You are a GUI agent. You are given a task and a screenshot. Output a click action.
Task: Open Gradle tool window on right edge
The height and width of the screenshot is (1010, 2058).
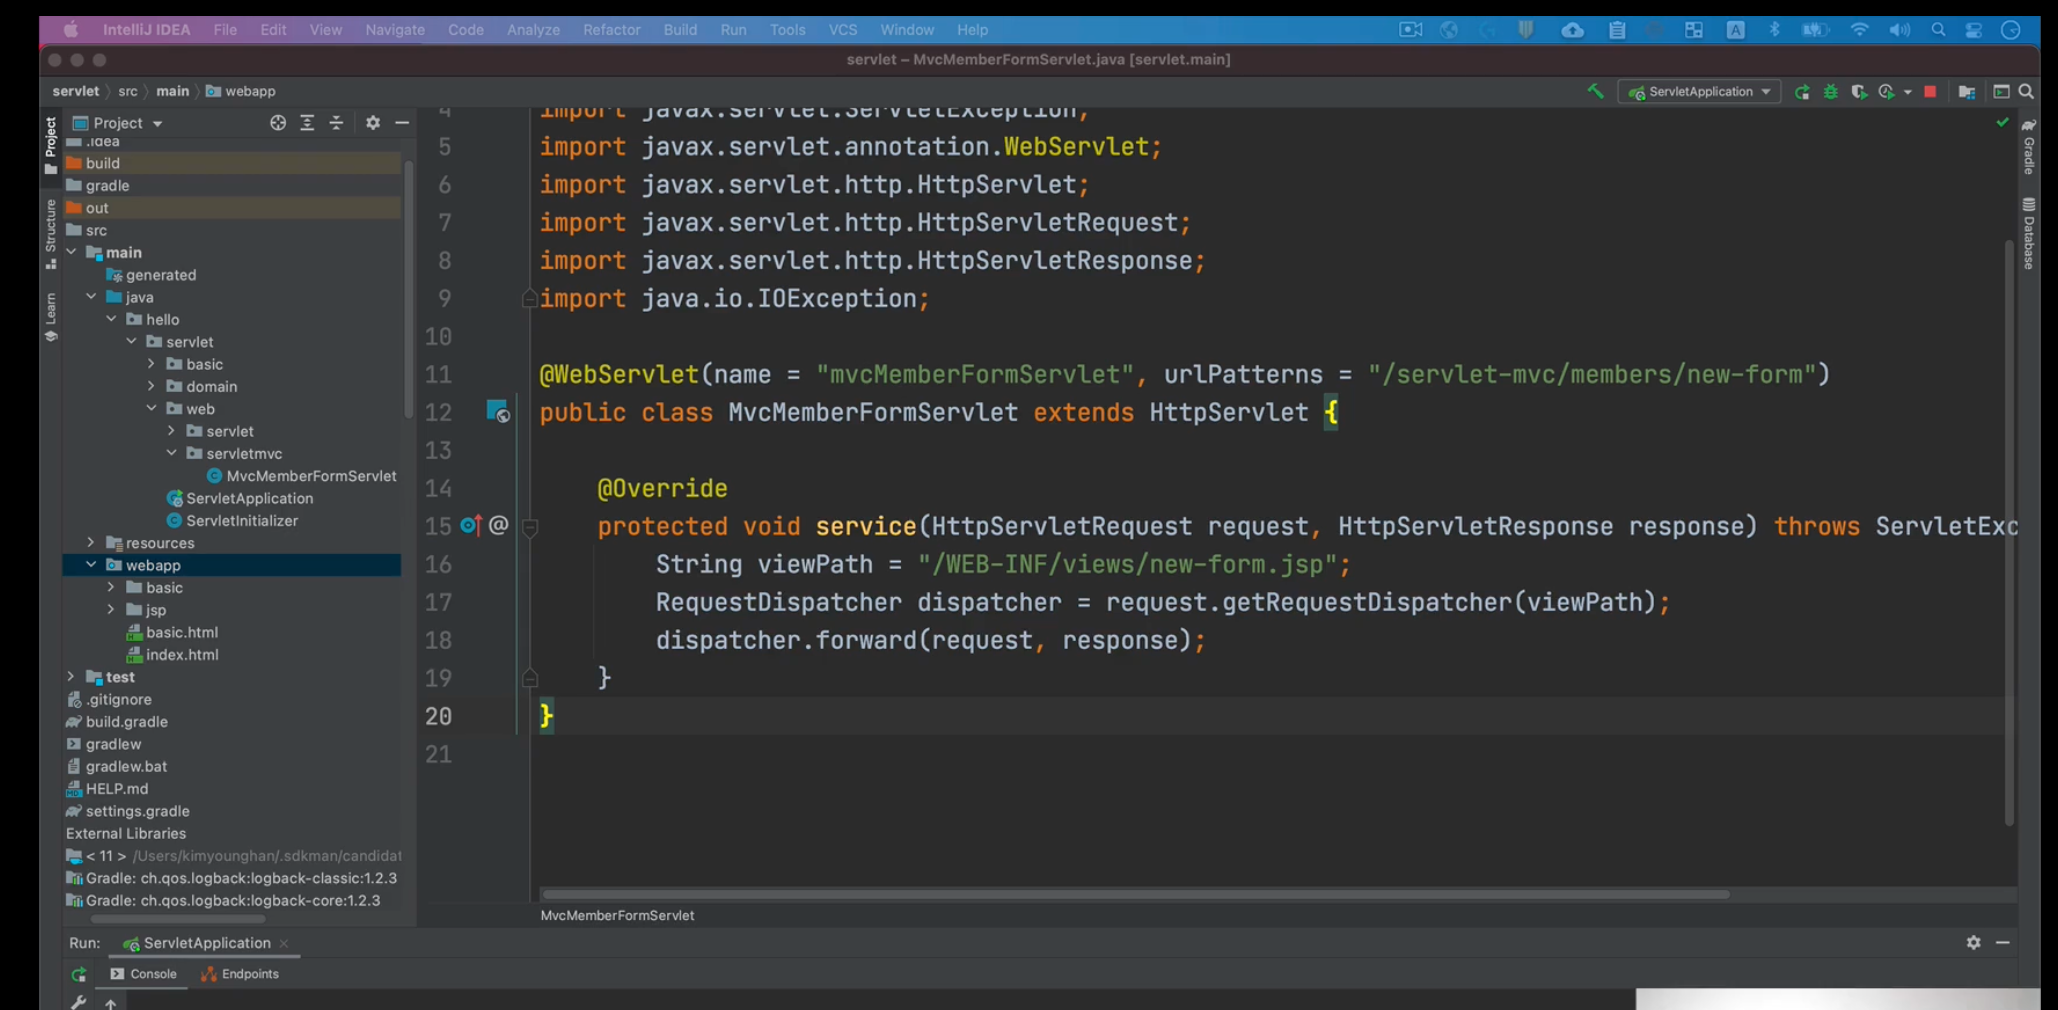click(x=2028, y=146)
